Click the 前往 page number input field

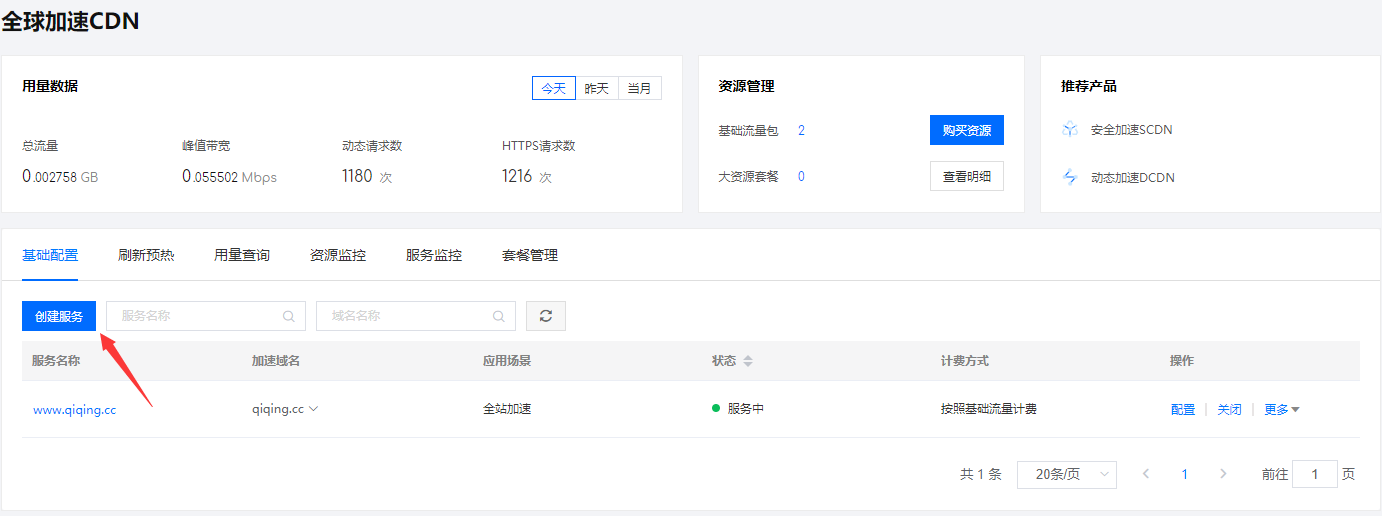1314,474
